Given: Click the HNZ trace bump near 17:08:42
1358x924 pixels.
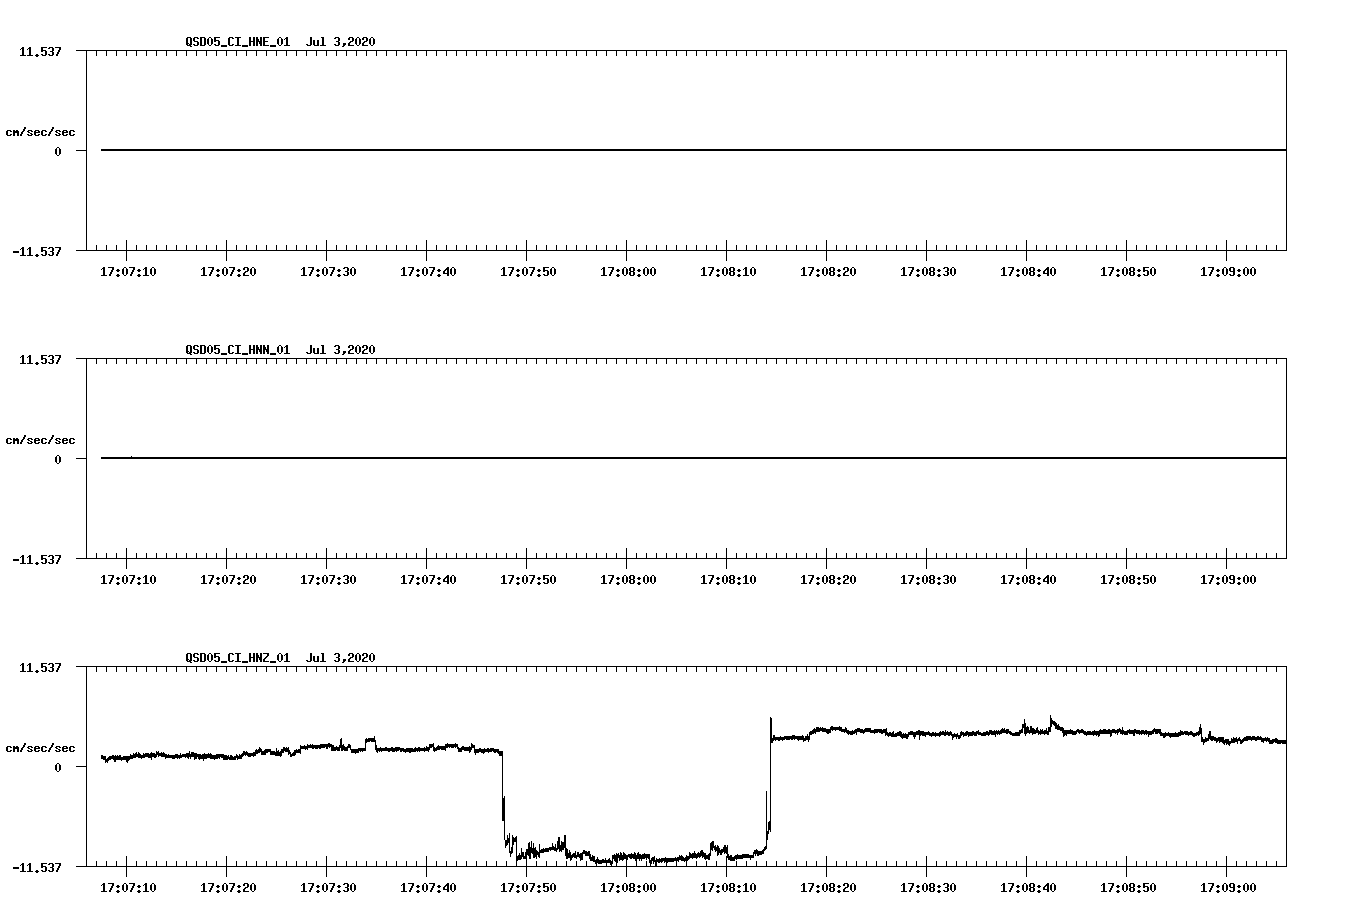Looking at the screenshot, I should click(1051, 722).
